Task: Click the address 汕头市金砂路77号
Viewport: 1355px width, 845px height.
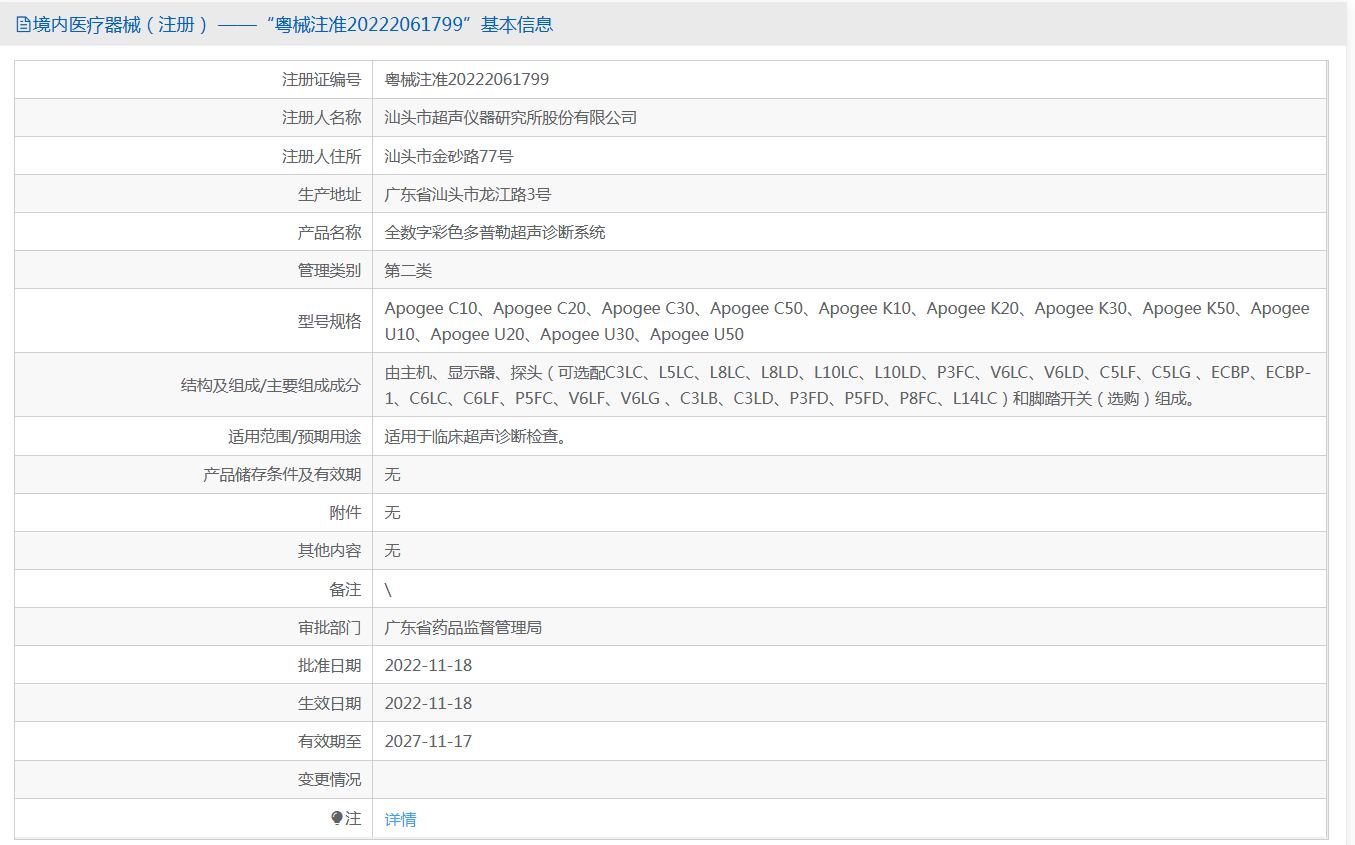Action: click(x=449, y=156)
